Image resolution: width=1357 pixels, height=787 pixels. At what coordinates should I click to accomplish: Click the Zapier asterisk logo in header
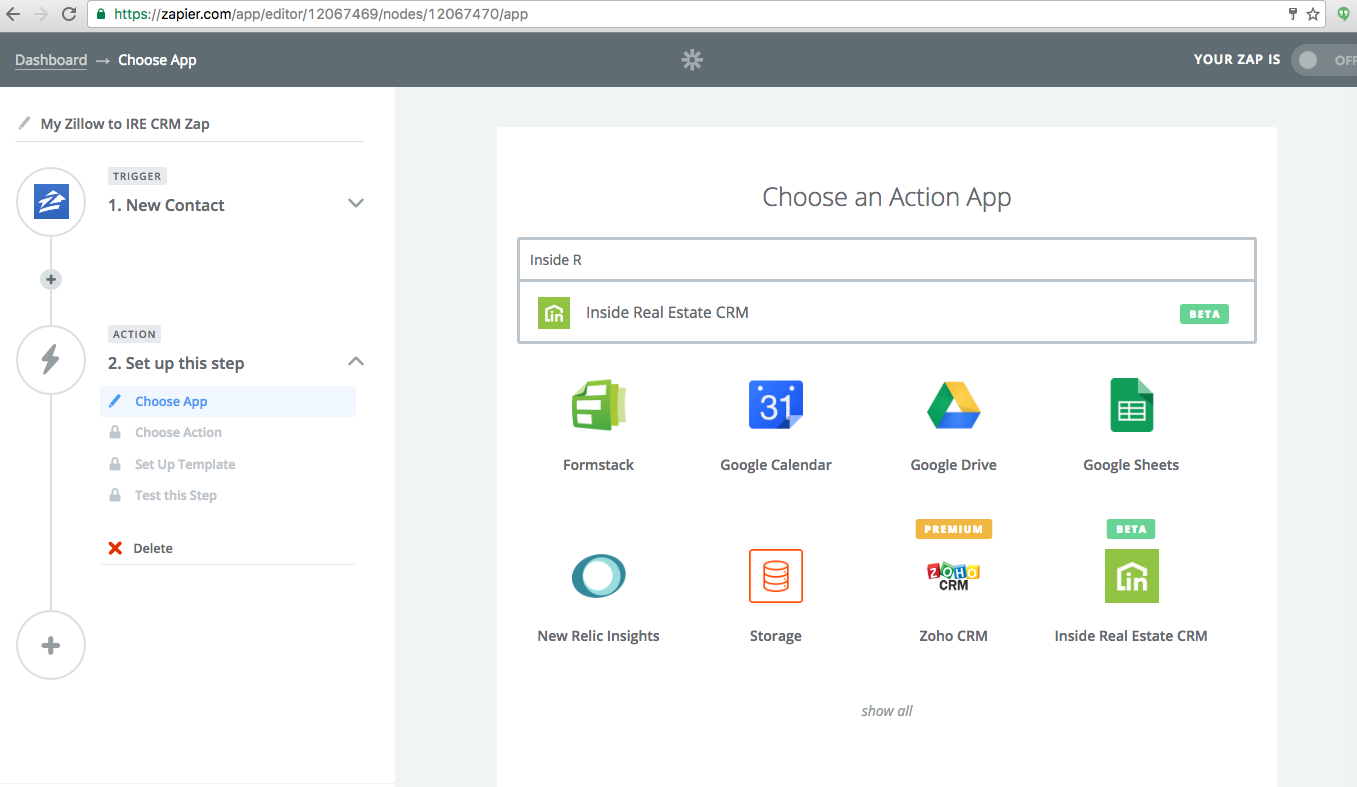point(692,60)
